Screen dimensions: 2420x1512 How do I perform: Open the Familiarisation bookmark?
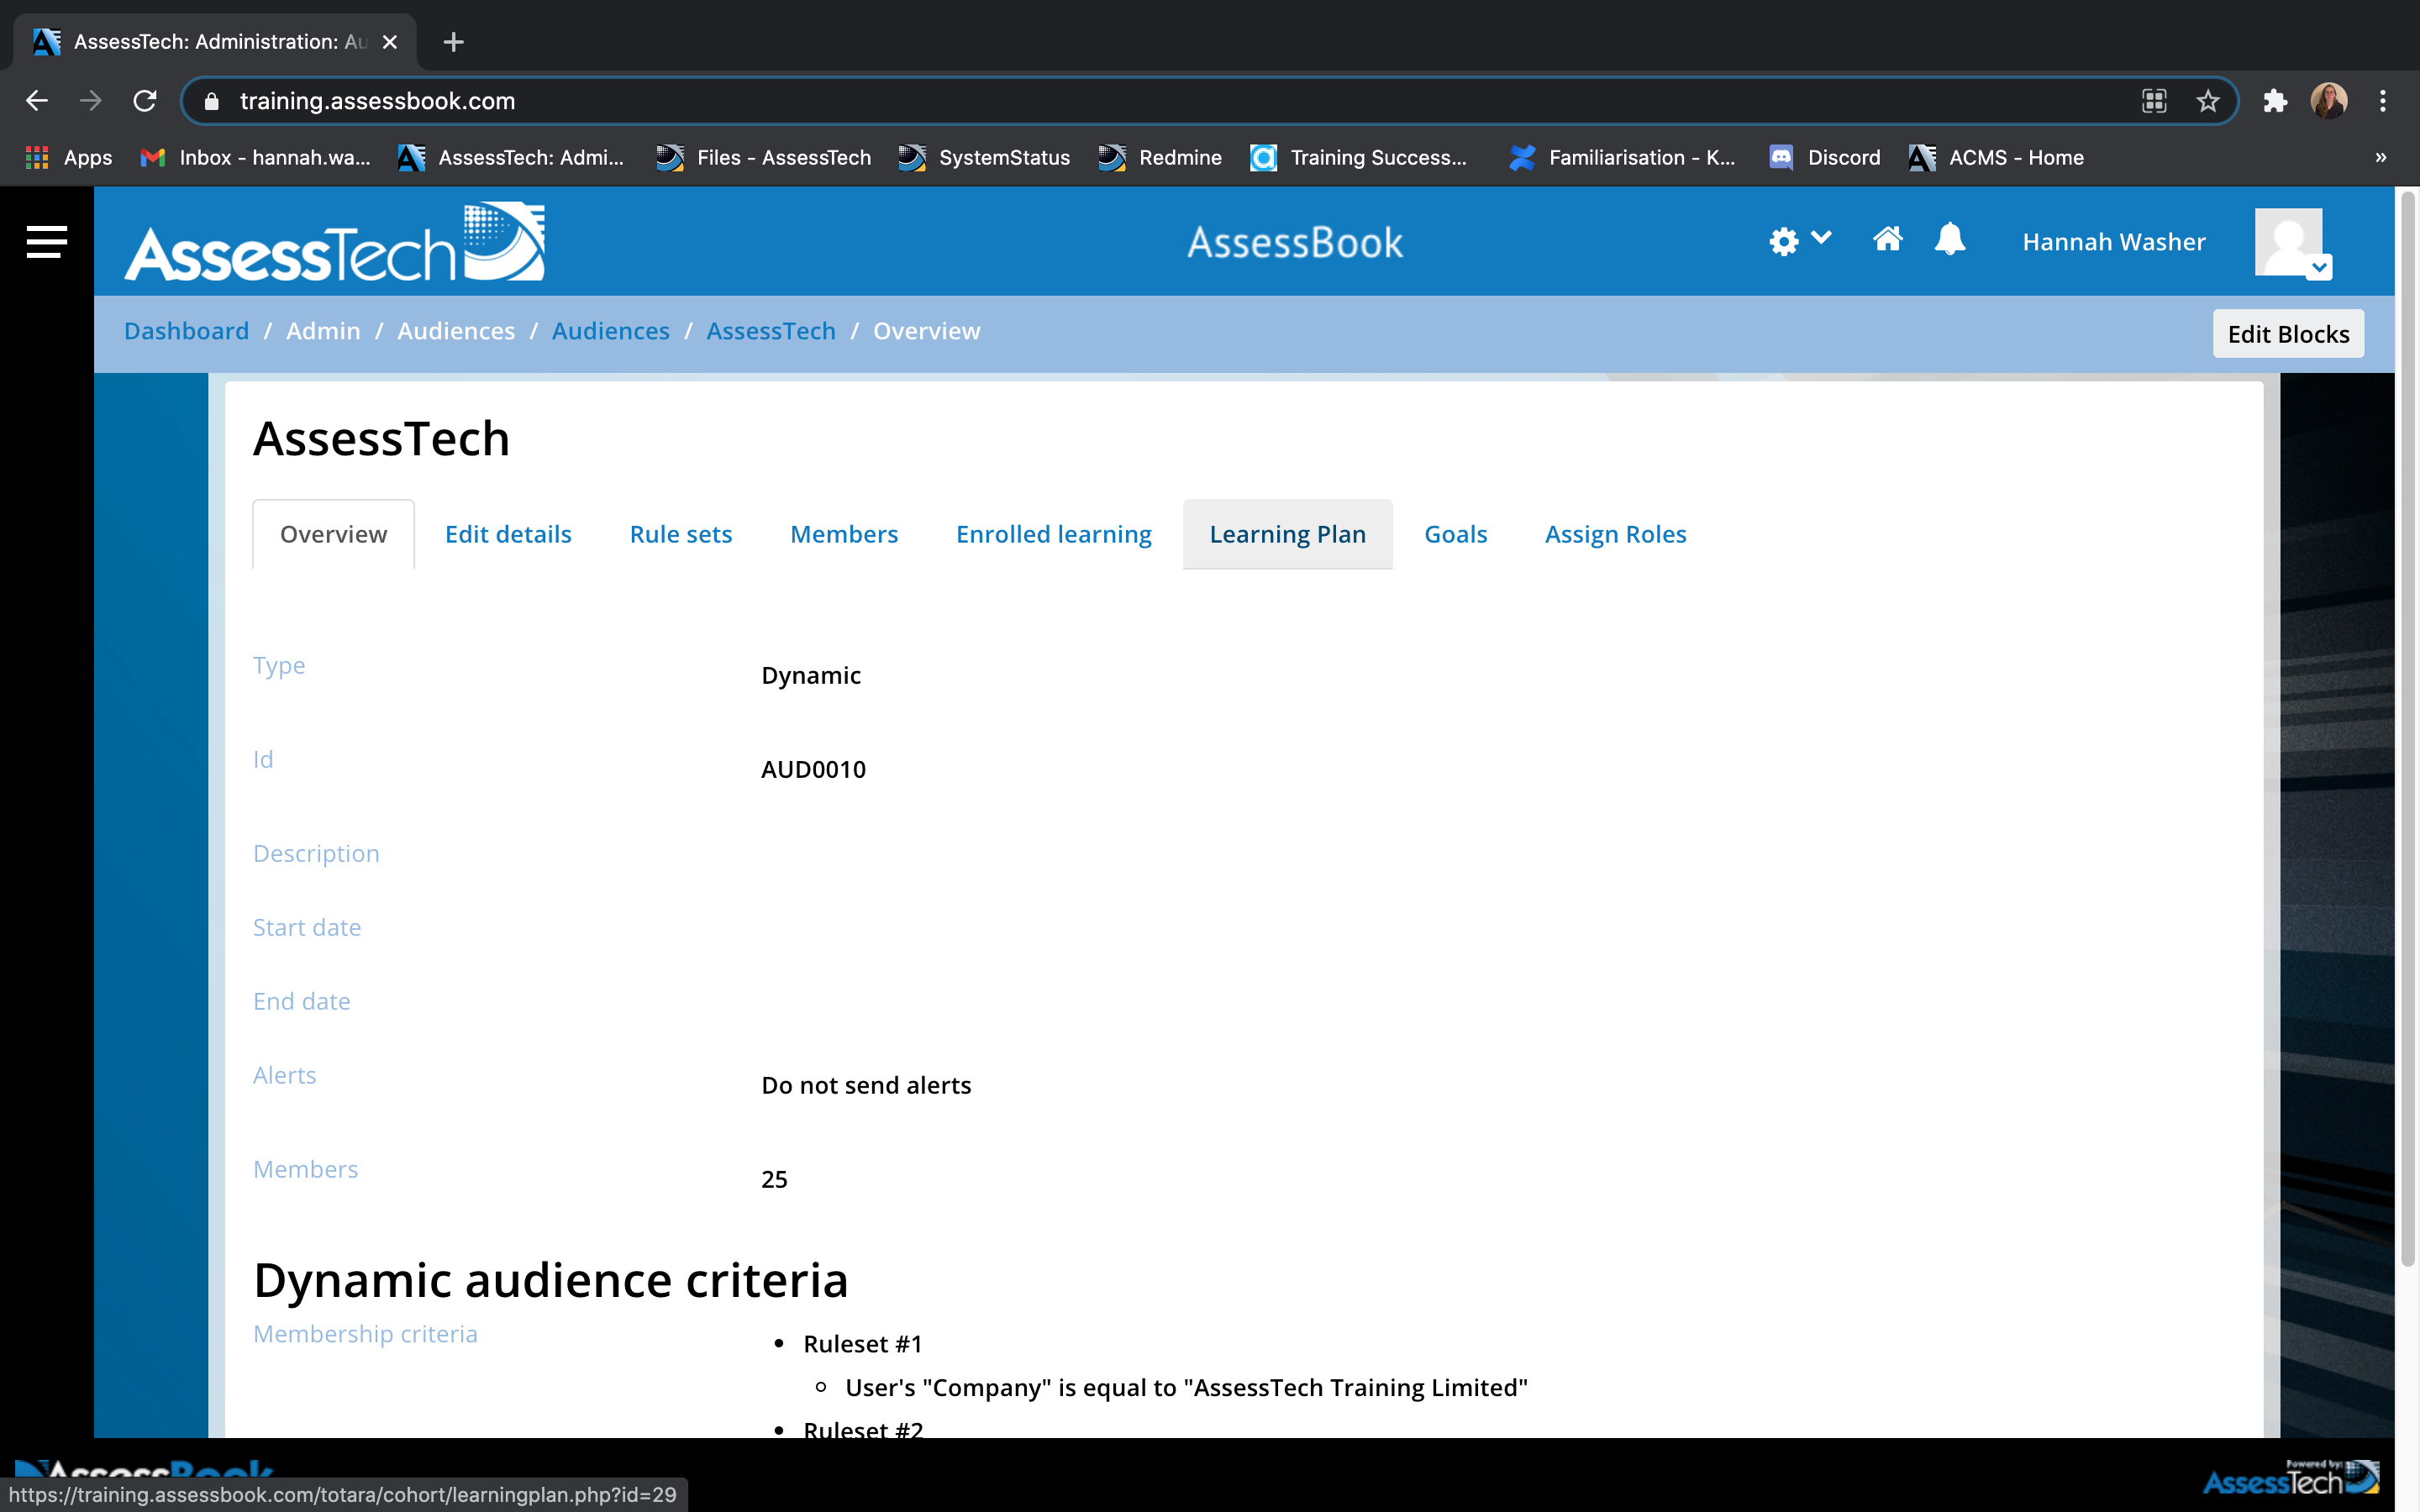click(1622, 157)
